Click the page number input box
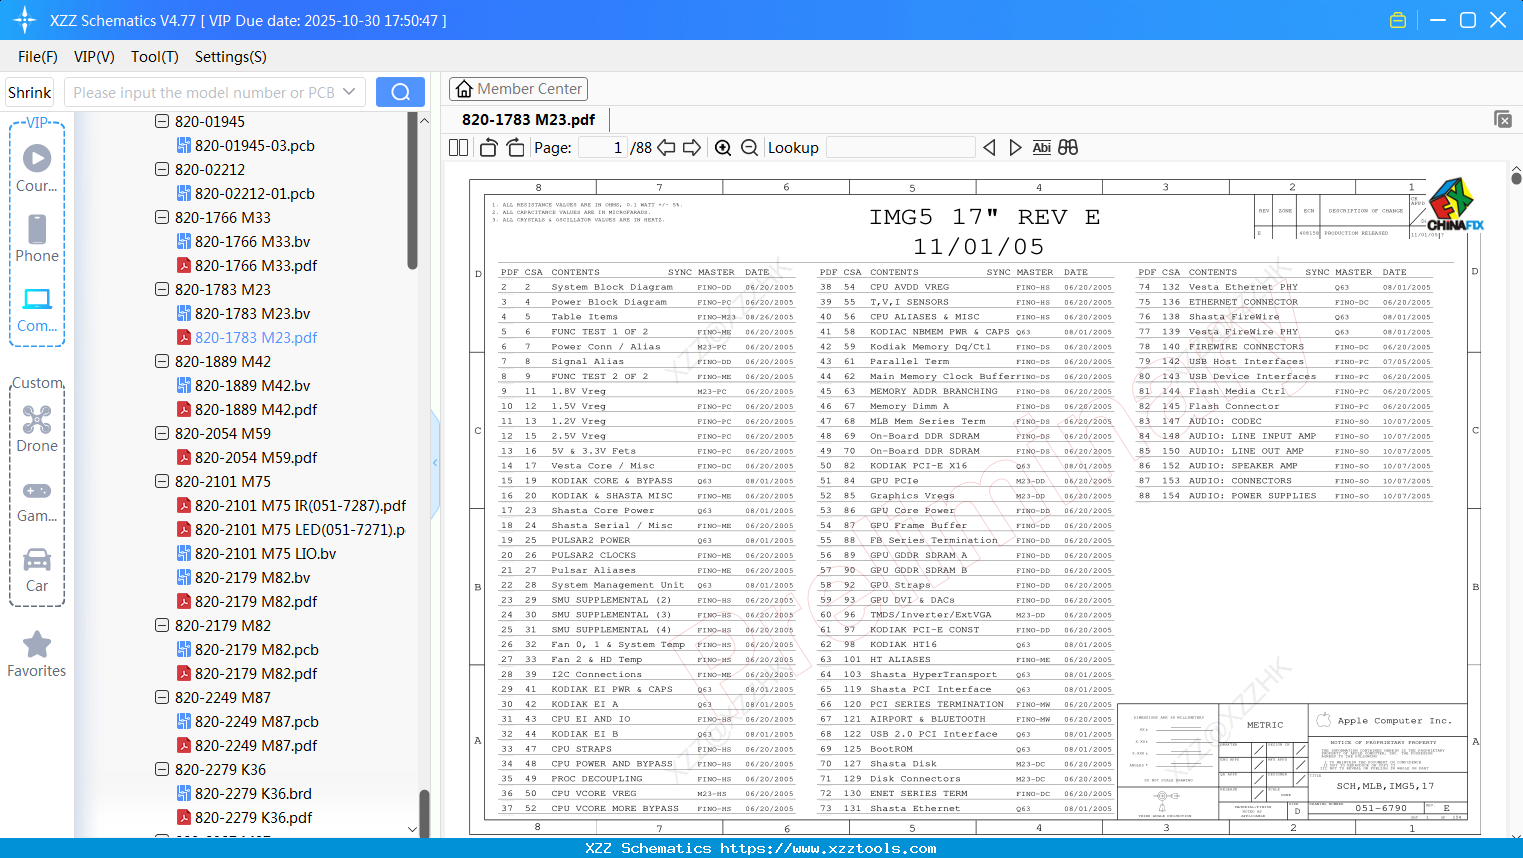 pos(602,148)
